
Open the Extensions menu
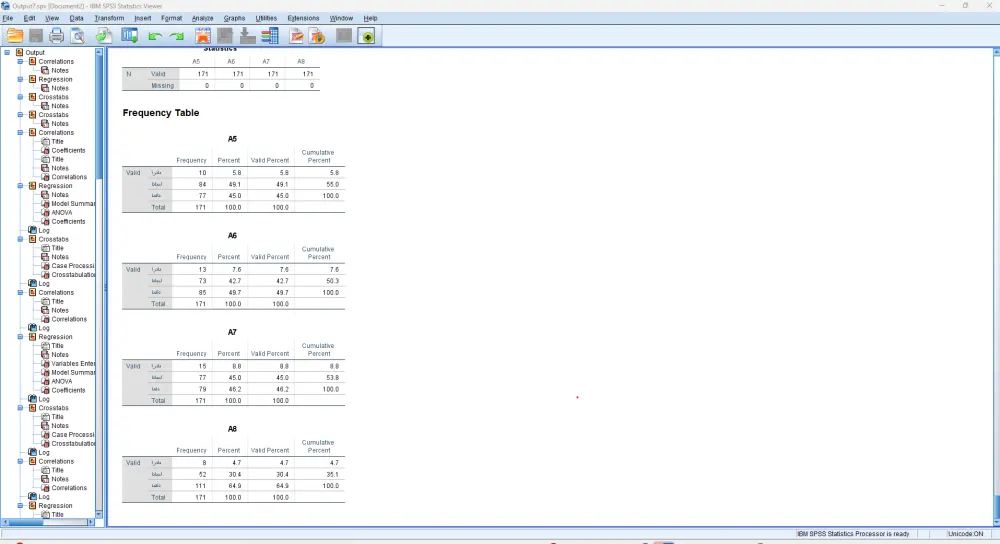[x=303, y=18]
